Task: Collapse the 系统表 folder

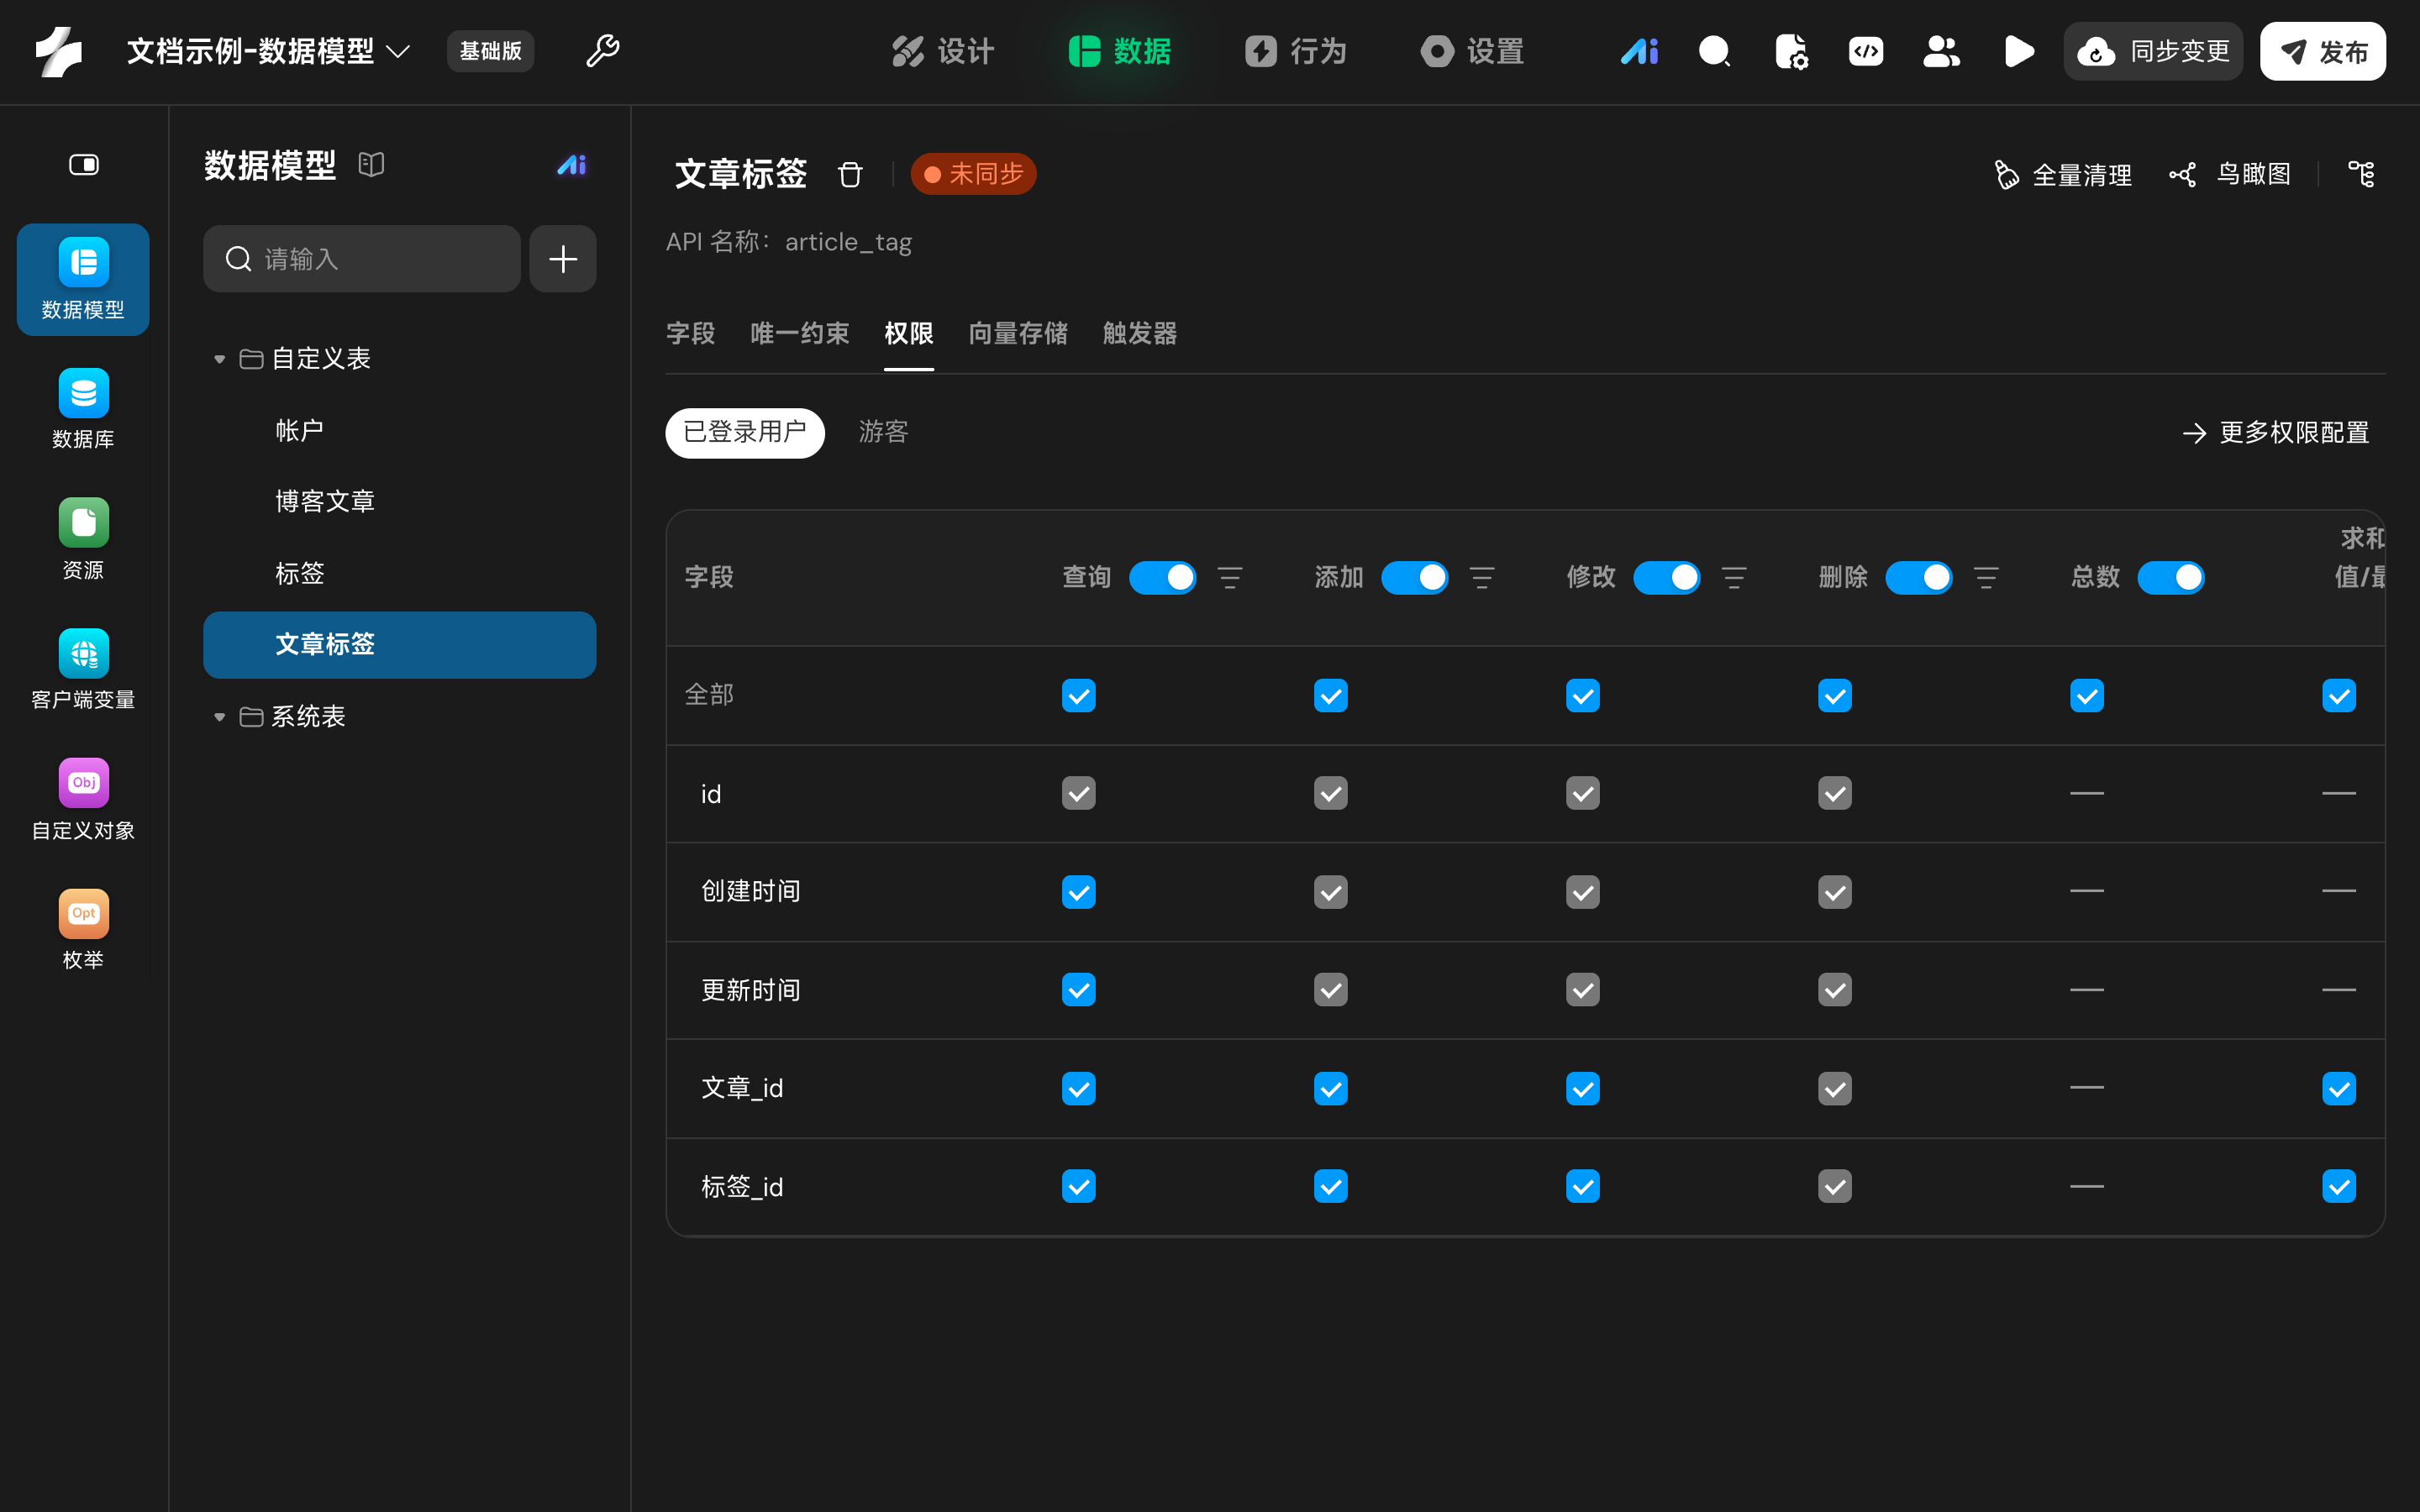Action: (219, 716)
